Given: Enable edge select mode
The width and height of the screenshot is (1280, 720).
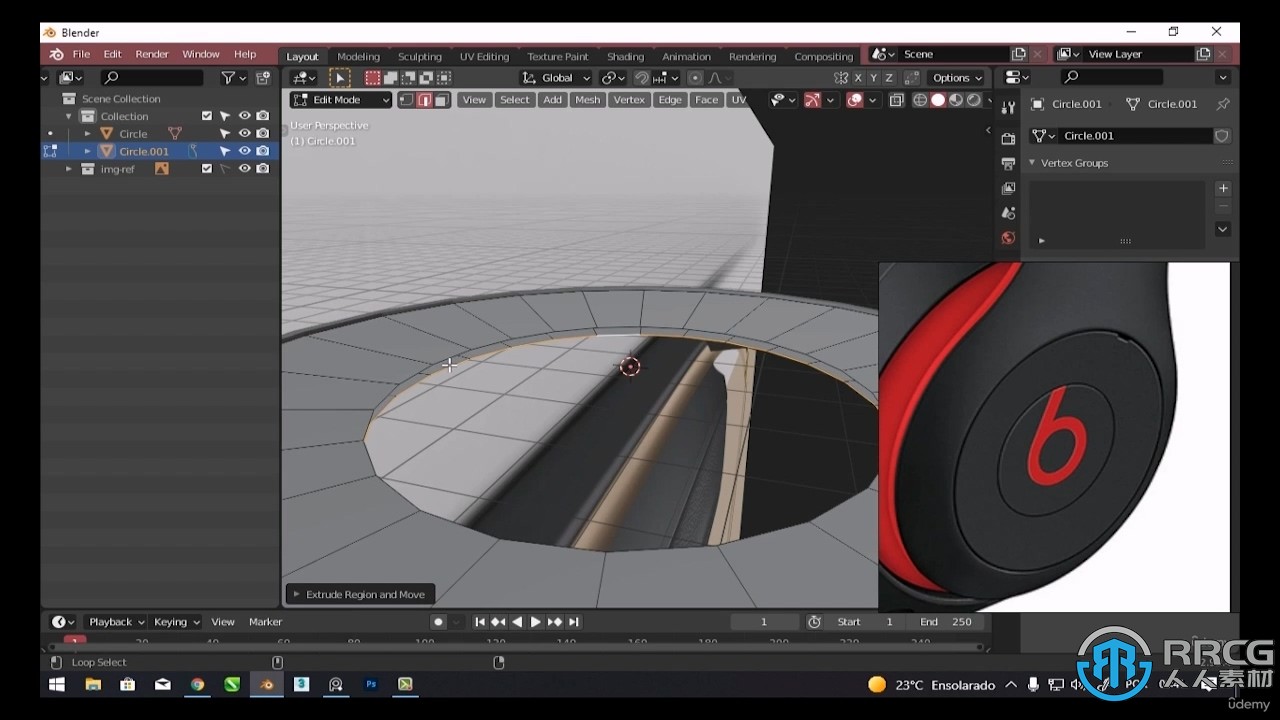Looking at the screenshot, I should [x=424, y=100].
